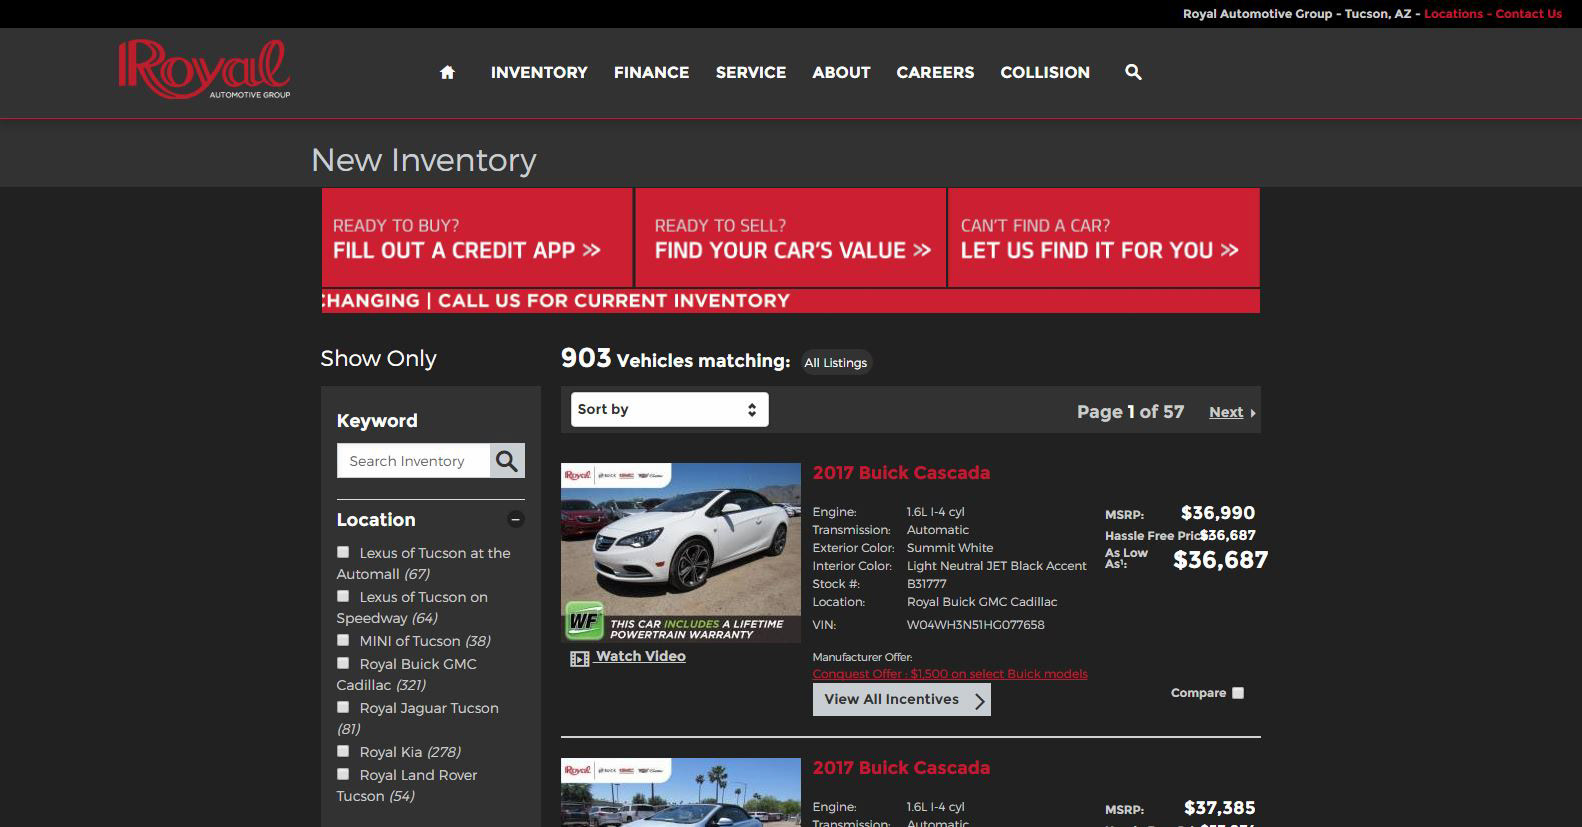
Task: Check Royal Buick GMC Cadillac filter
Action: coord(343,663)
